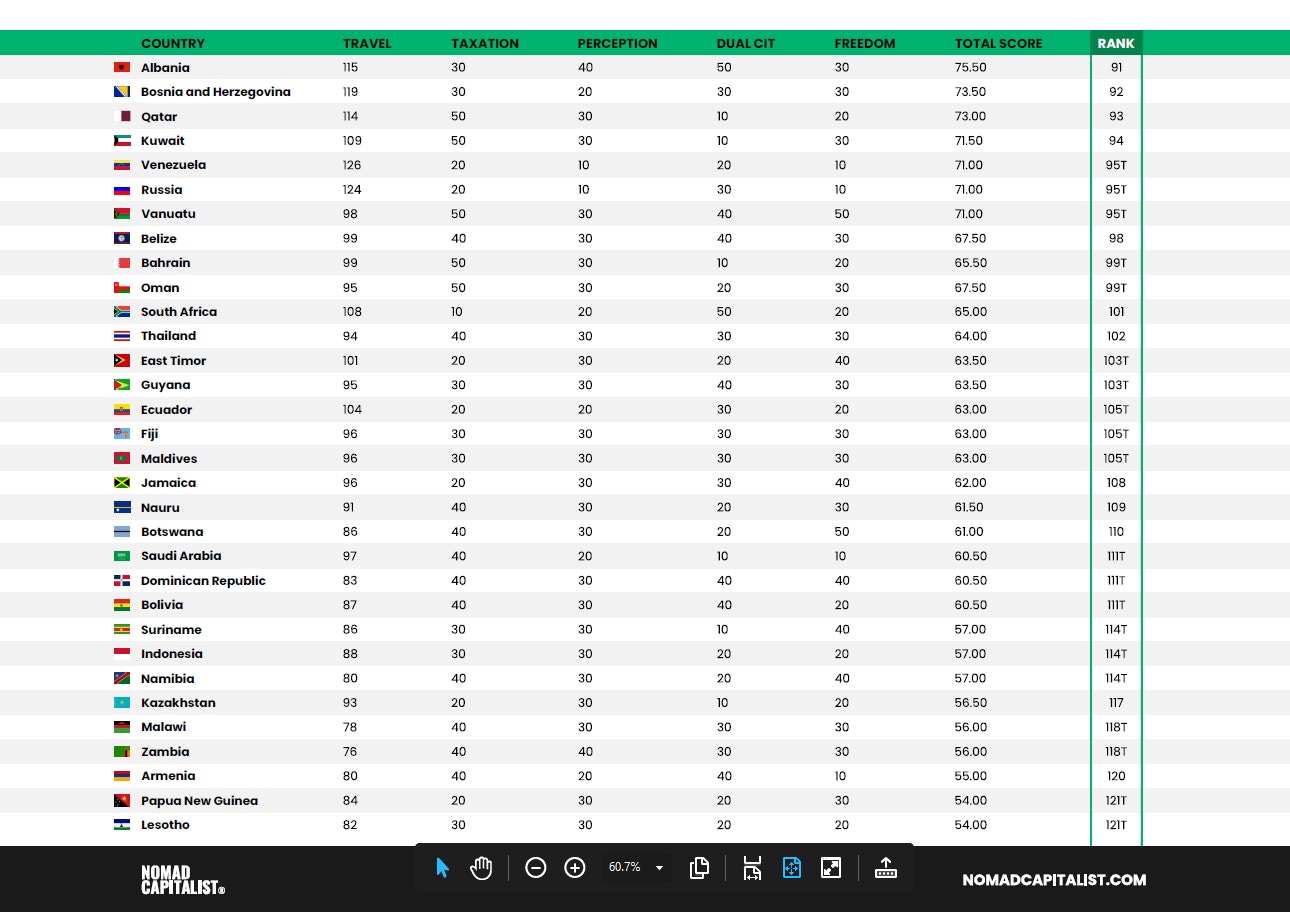Click Belize's rank value 98
The width and height of the screenshot is (1290, 912).
point(1116,239)
